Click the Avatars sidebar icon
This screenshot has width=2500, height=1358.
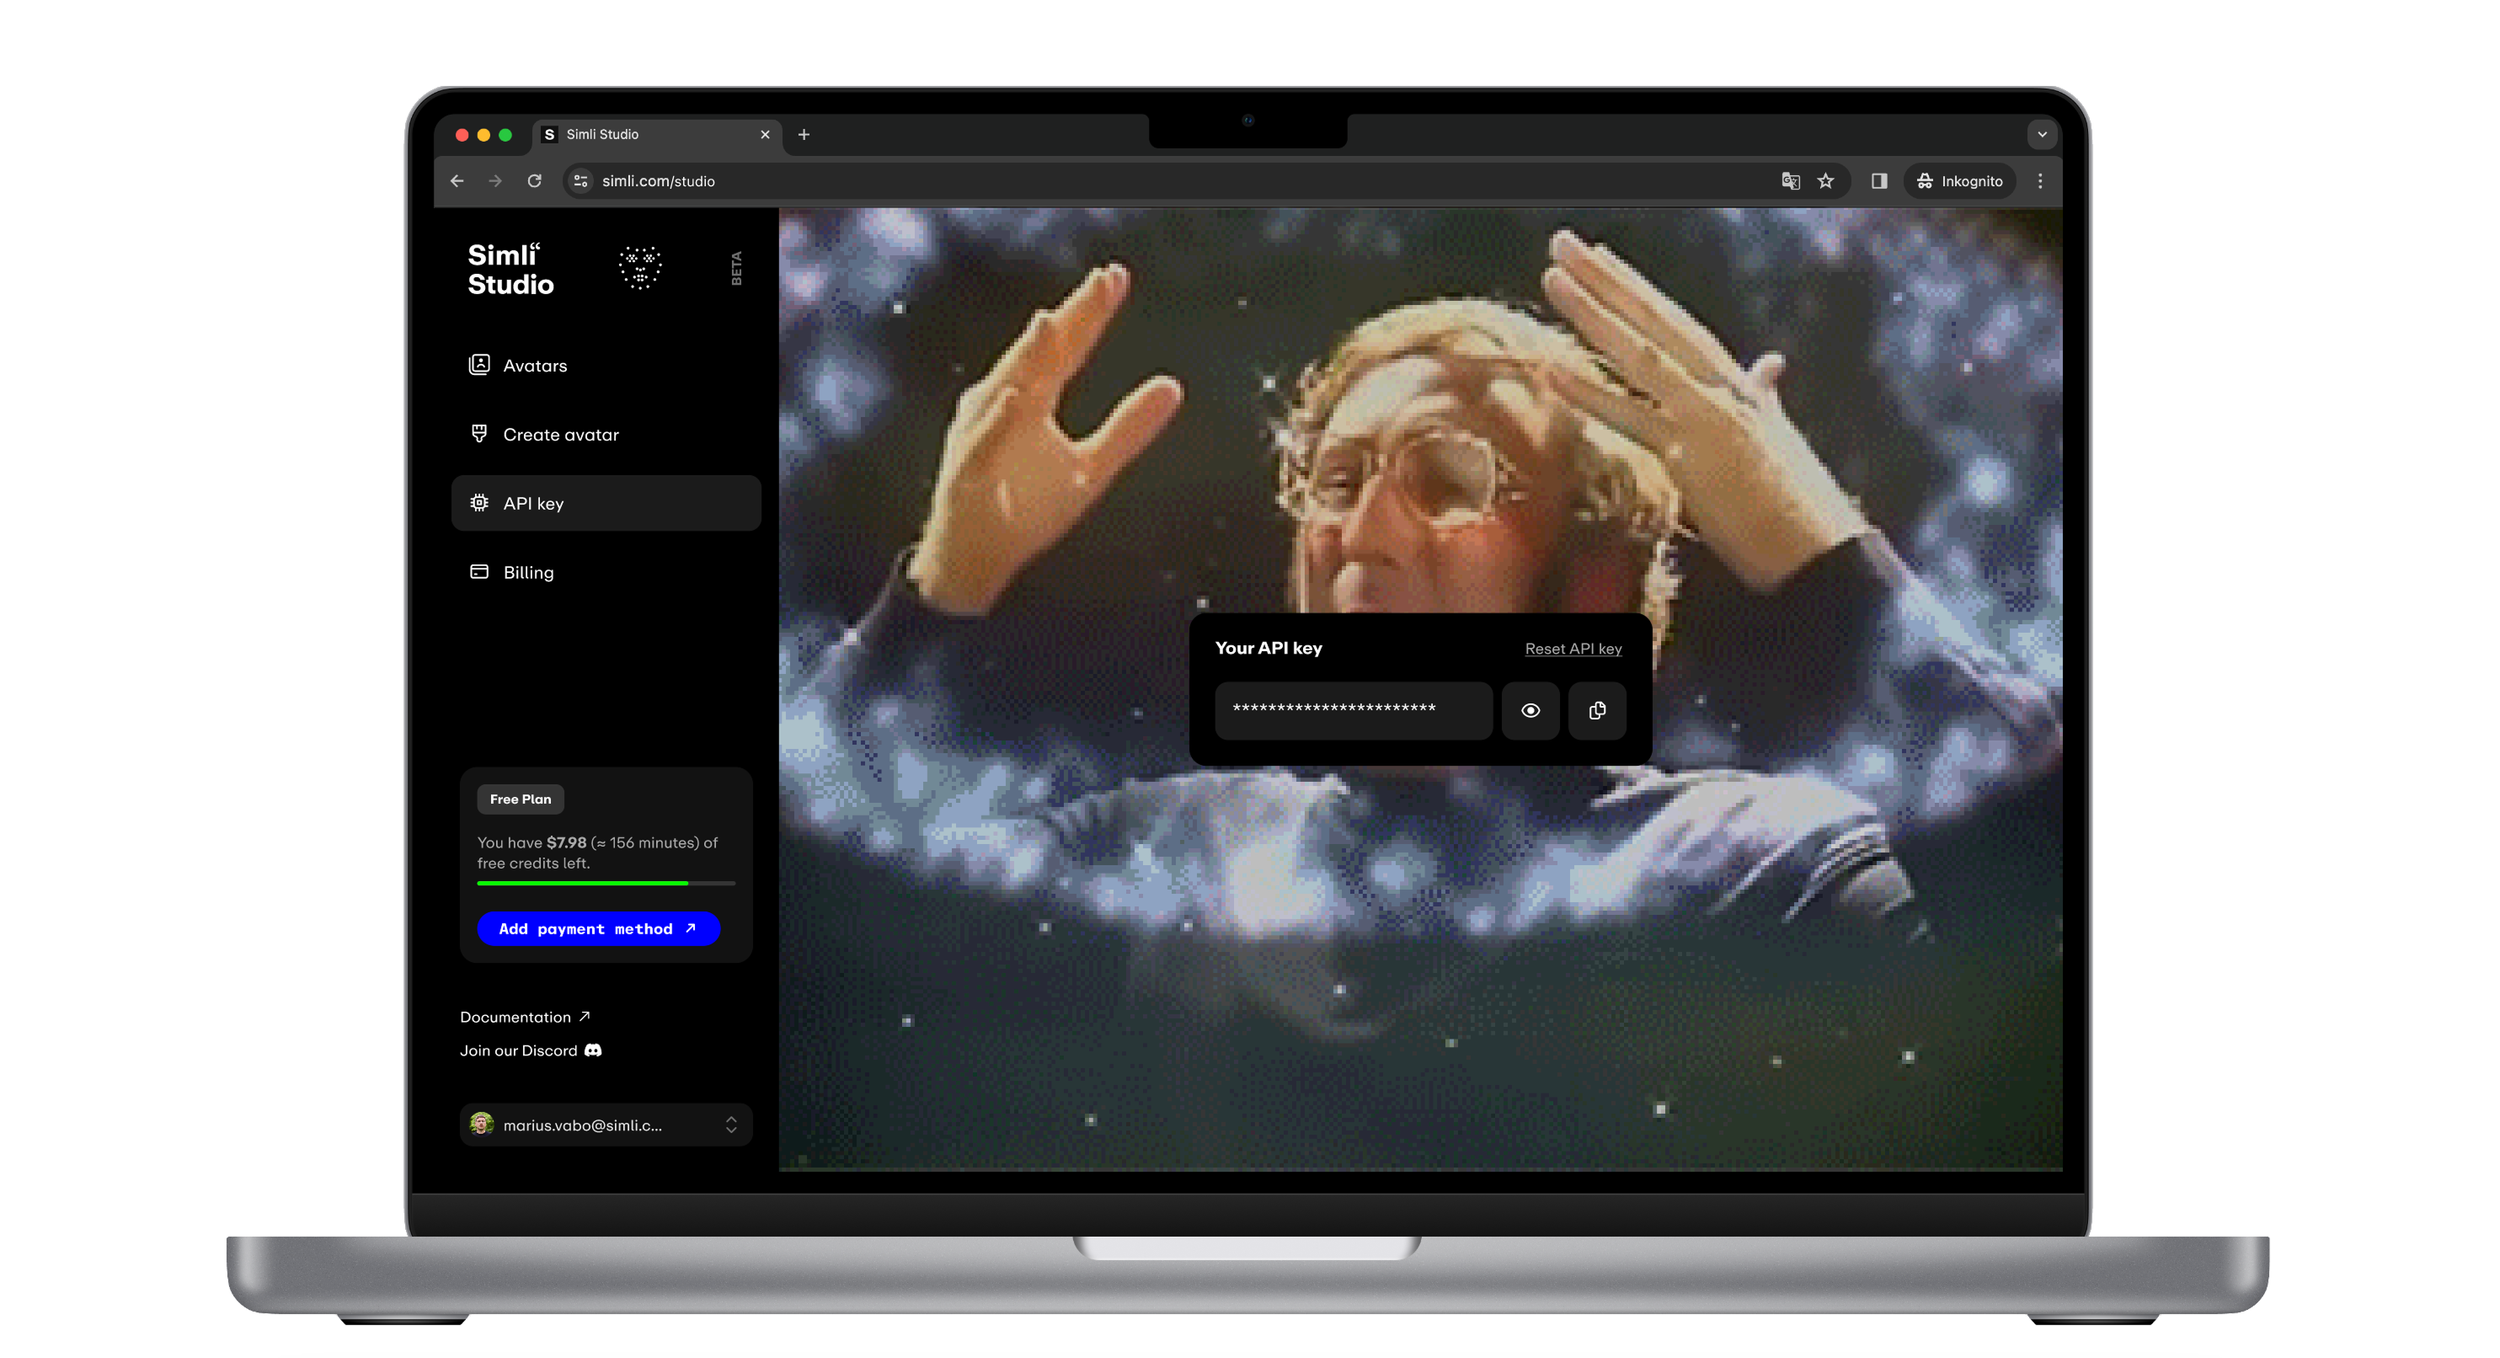[x=479, y=364]
